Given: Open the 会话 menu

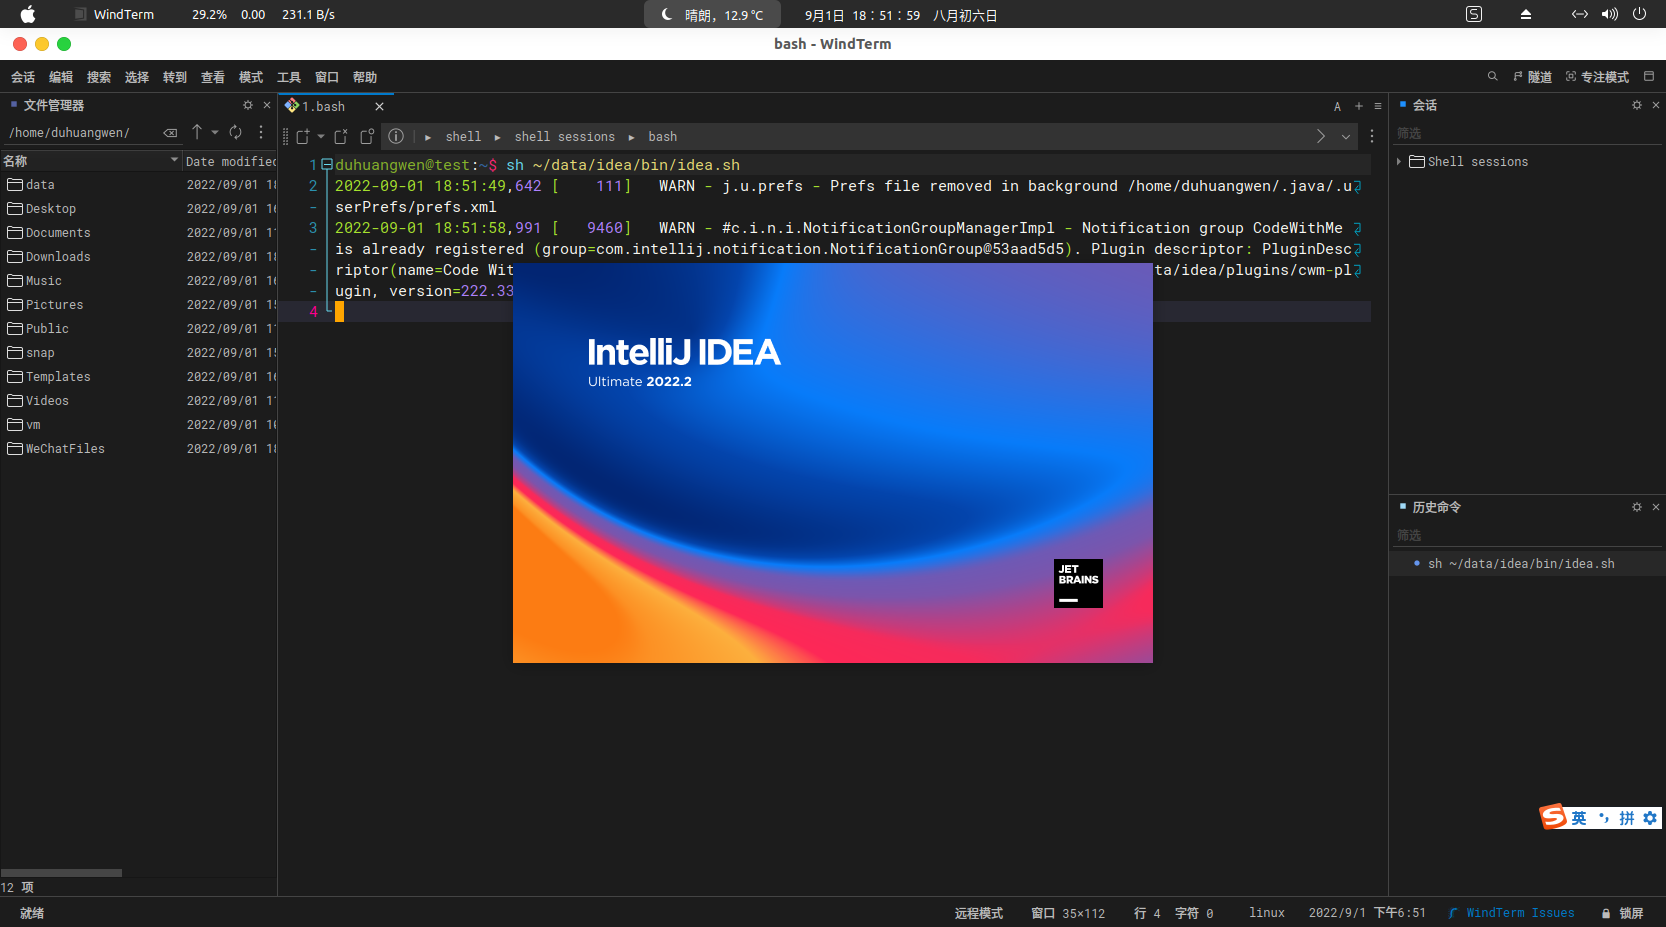Looking at the screenshot, I should (23, 77).
